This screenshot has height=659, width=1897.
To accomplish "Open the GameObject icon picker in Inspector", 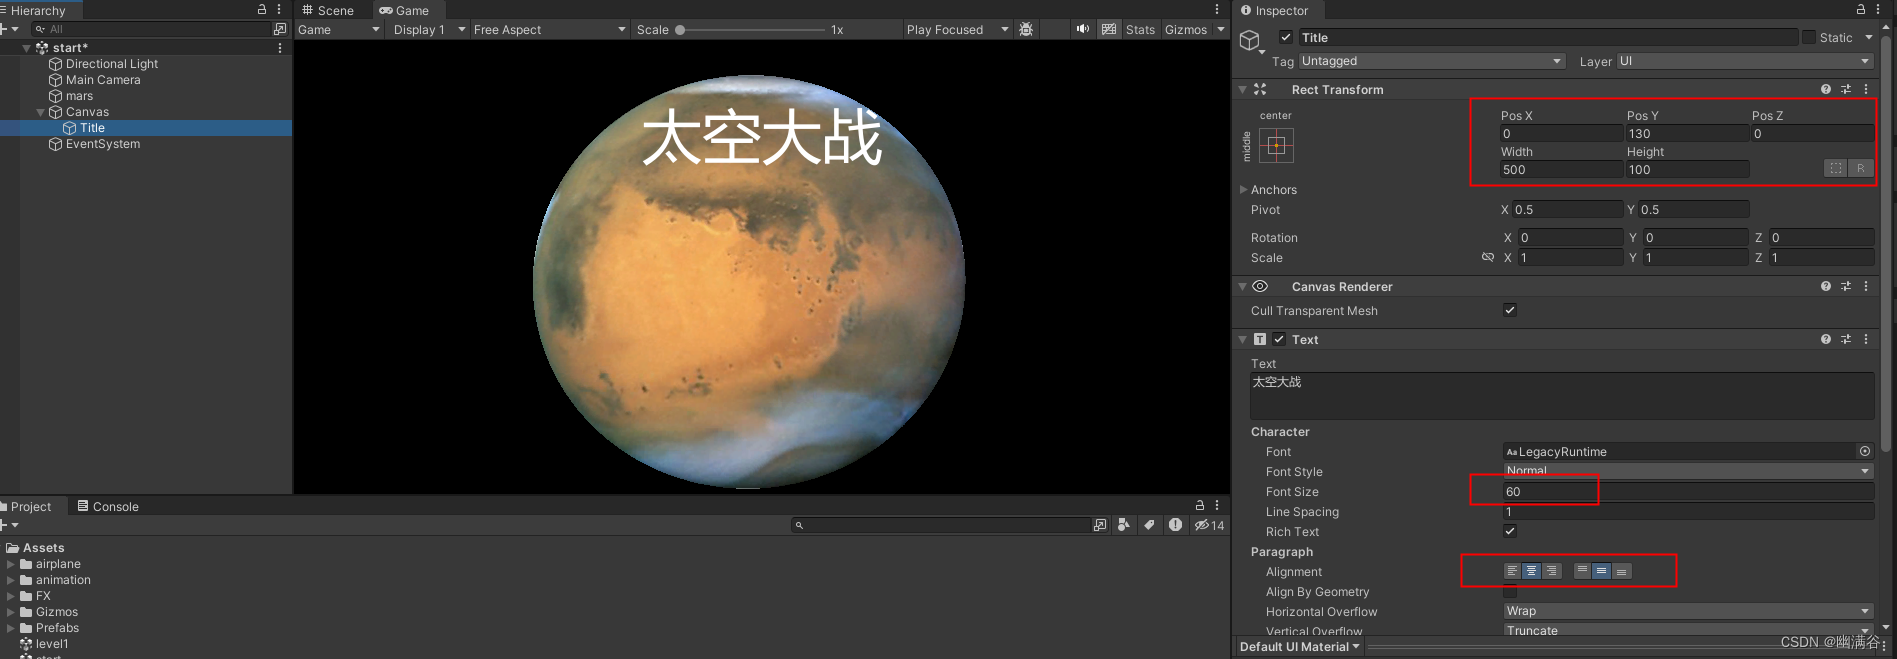I will [x=1252, y=41].
